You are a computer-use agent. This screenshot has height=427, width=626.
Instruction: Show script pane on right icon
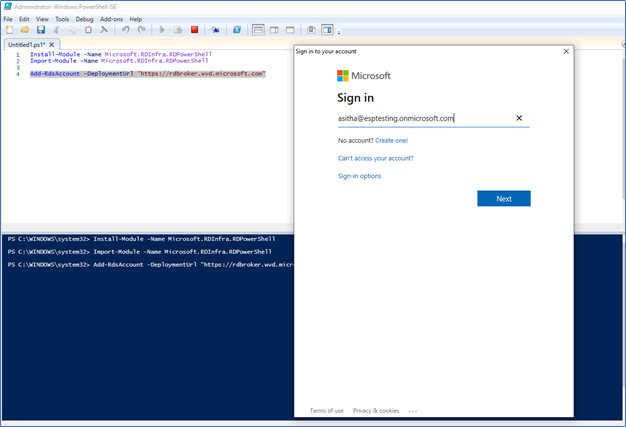coord(274,30)
